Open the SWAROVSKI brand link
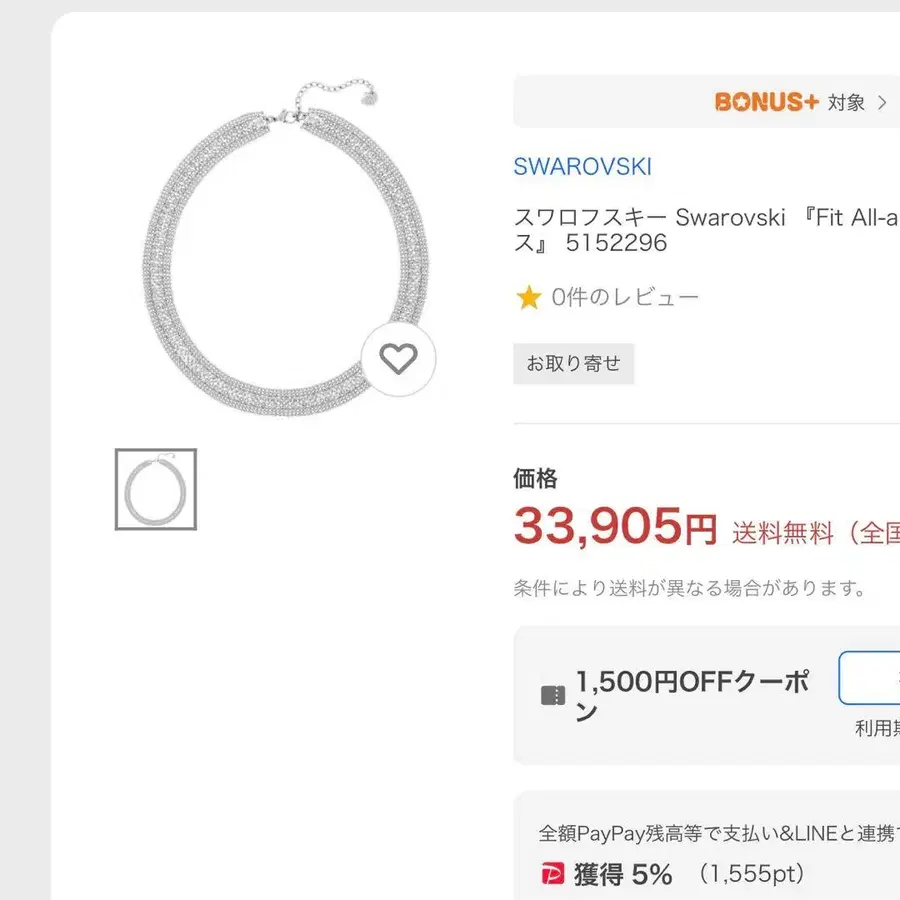This screenshot has height=900, width=900. 583,167
